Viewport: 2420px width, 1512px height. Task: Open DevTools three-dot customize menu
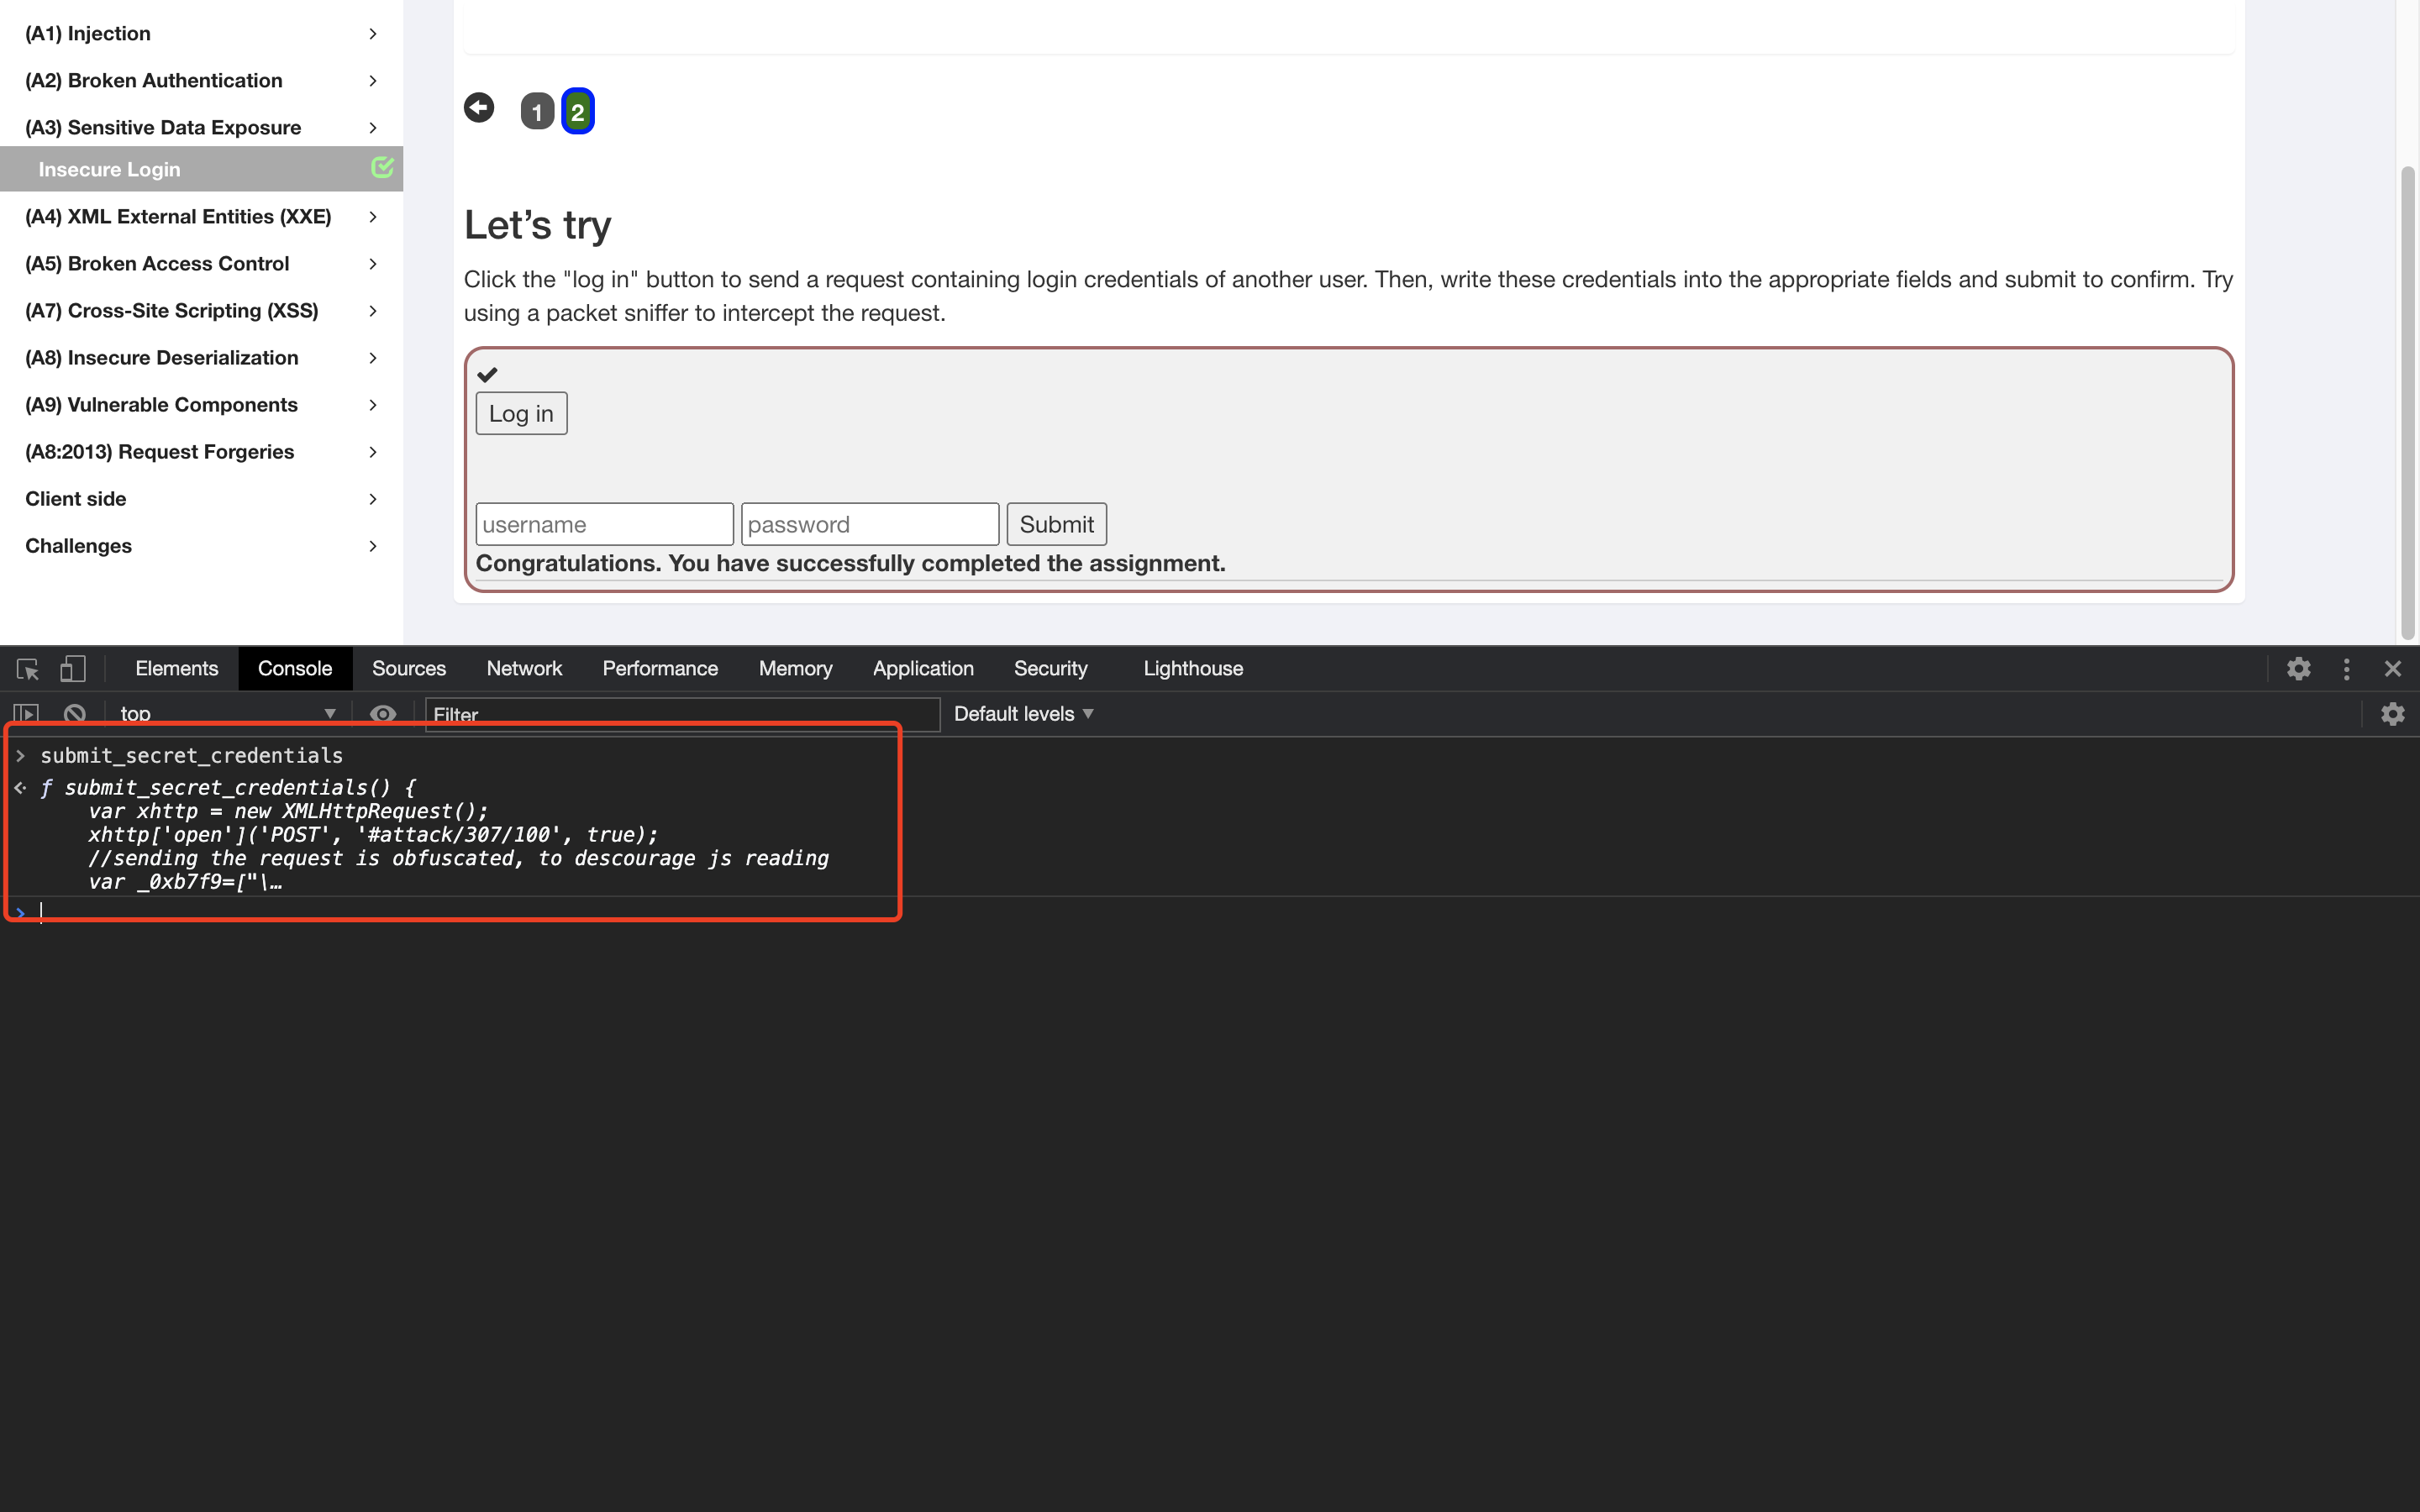pyautogui.click(x=2346, y=669)
